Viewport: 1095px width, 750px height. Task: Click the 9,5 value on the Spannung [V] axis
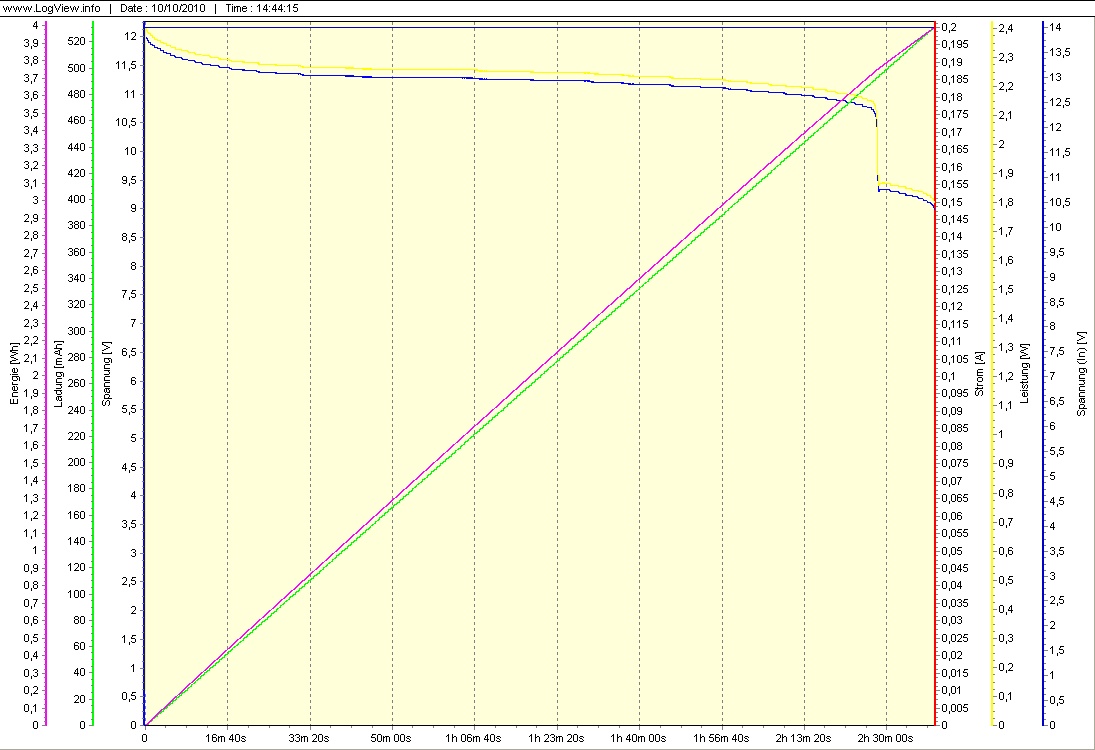pyautogui.click(x=129, y=180)
